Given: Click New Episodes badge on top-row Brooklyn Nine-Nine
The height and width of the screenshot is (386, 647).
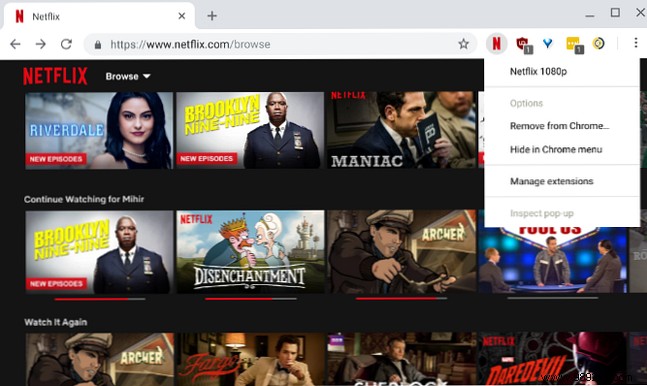Looking at the screenshot, I should (207, 159).
